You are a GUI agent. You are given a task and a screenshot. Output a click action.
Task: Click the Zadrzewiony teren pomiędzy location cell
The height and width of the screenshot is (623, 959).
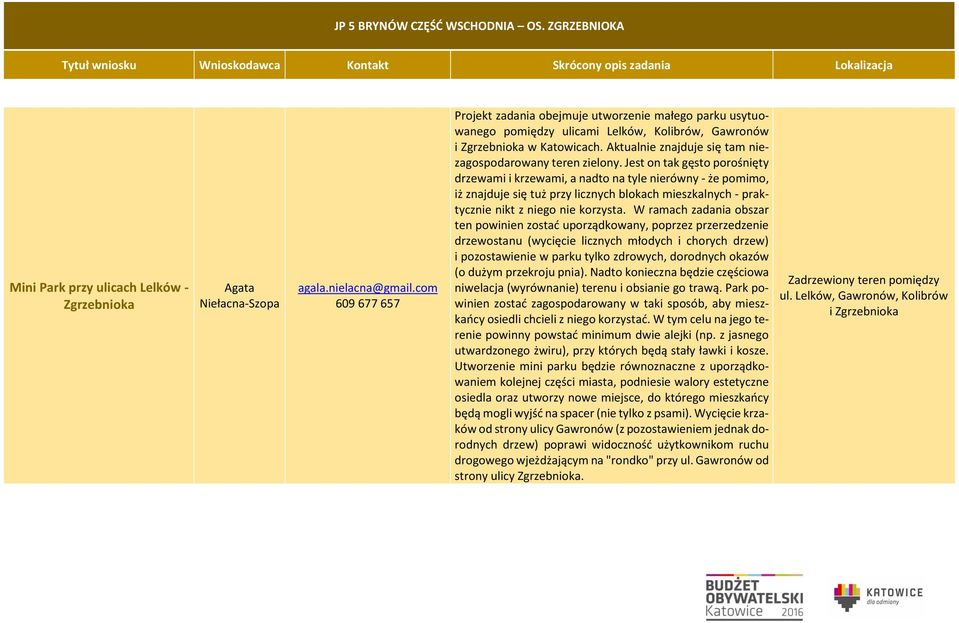864,296
